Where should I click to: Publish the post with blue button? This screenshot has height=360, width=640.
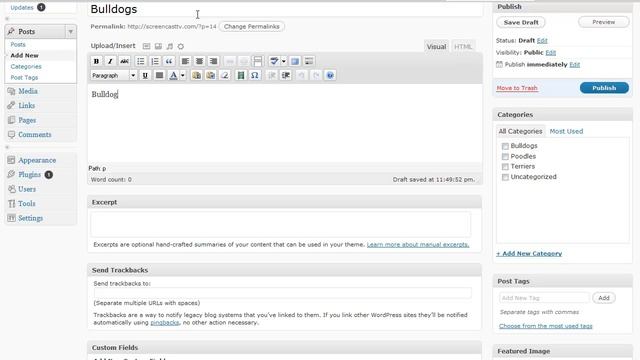[x=604, y=88]
